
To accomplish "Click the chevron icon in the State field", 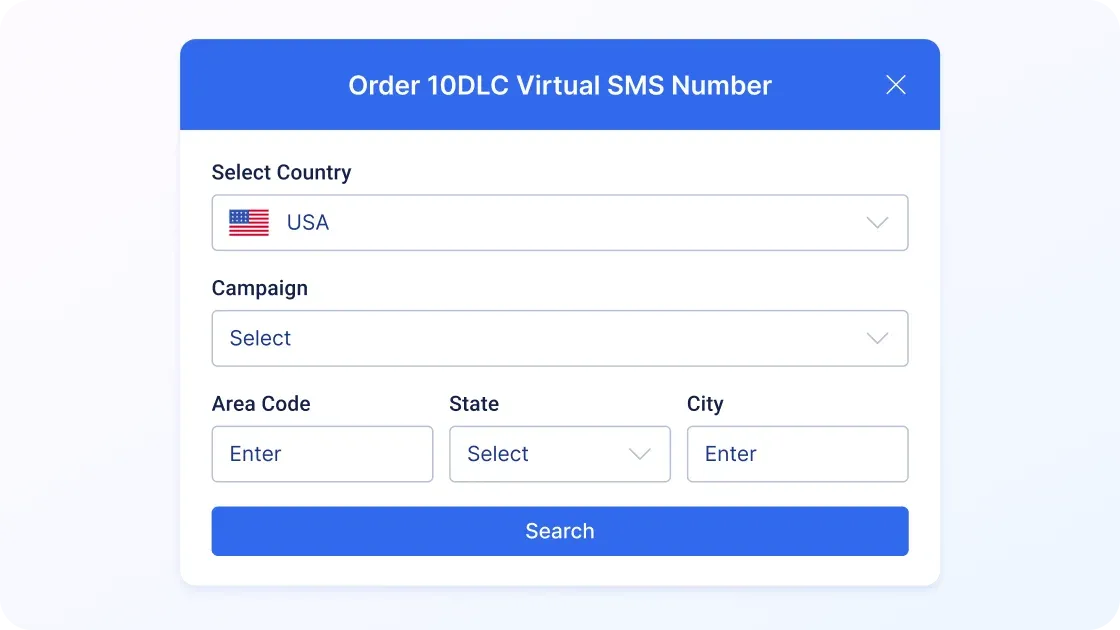I will tap(638, 454).
